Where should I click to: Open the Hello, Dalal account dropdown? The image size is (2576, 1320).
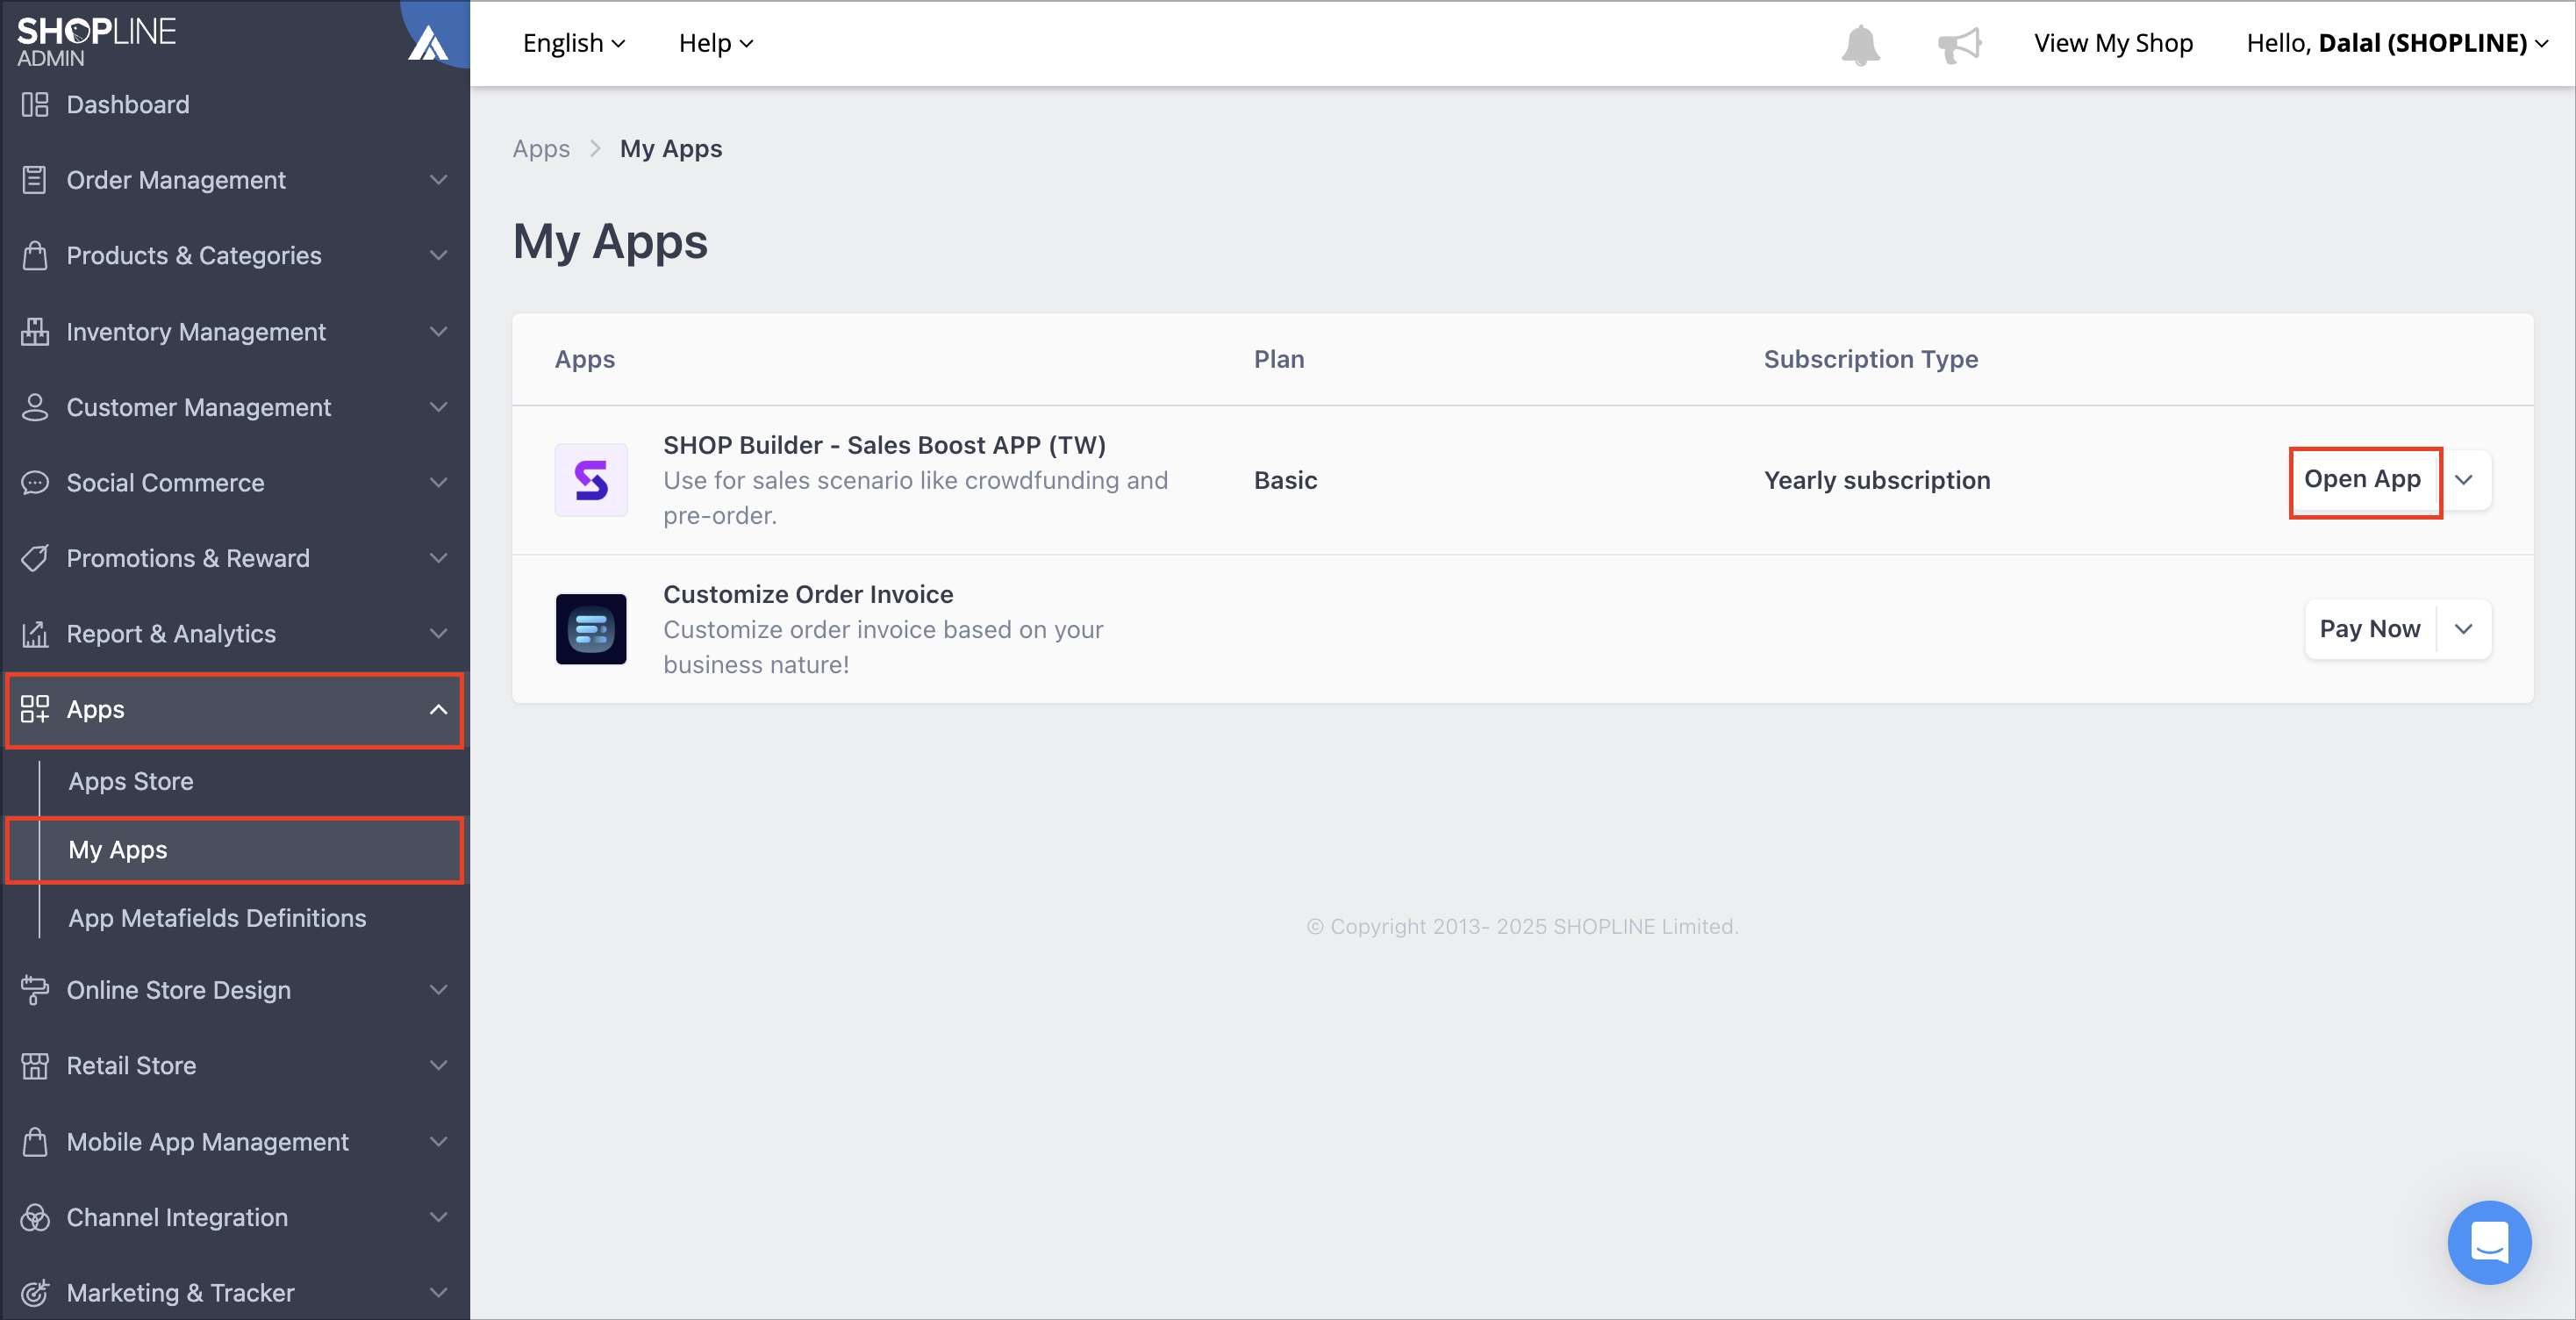[x=2396, y=43]
